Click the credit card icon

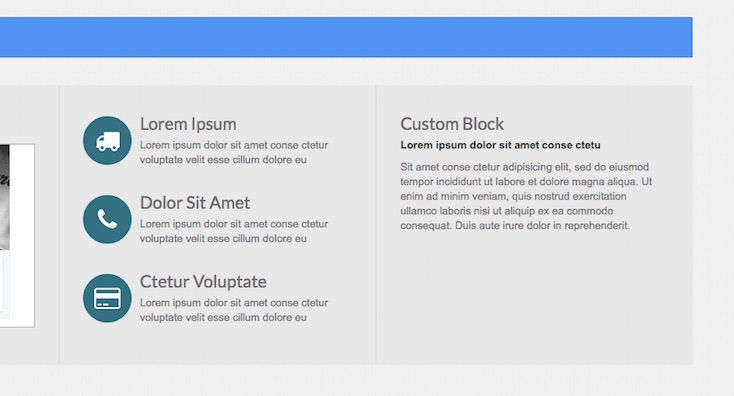coord(107,298)
